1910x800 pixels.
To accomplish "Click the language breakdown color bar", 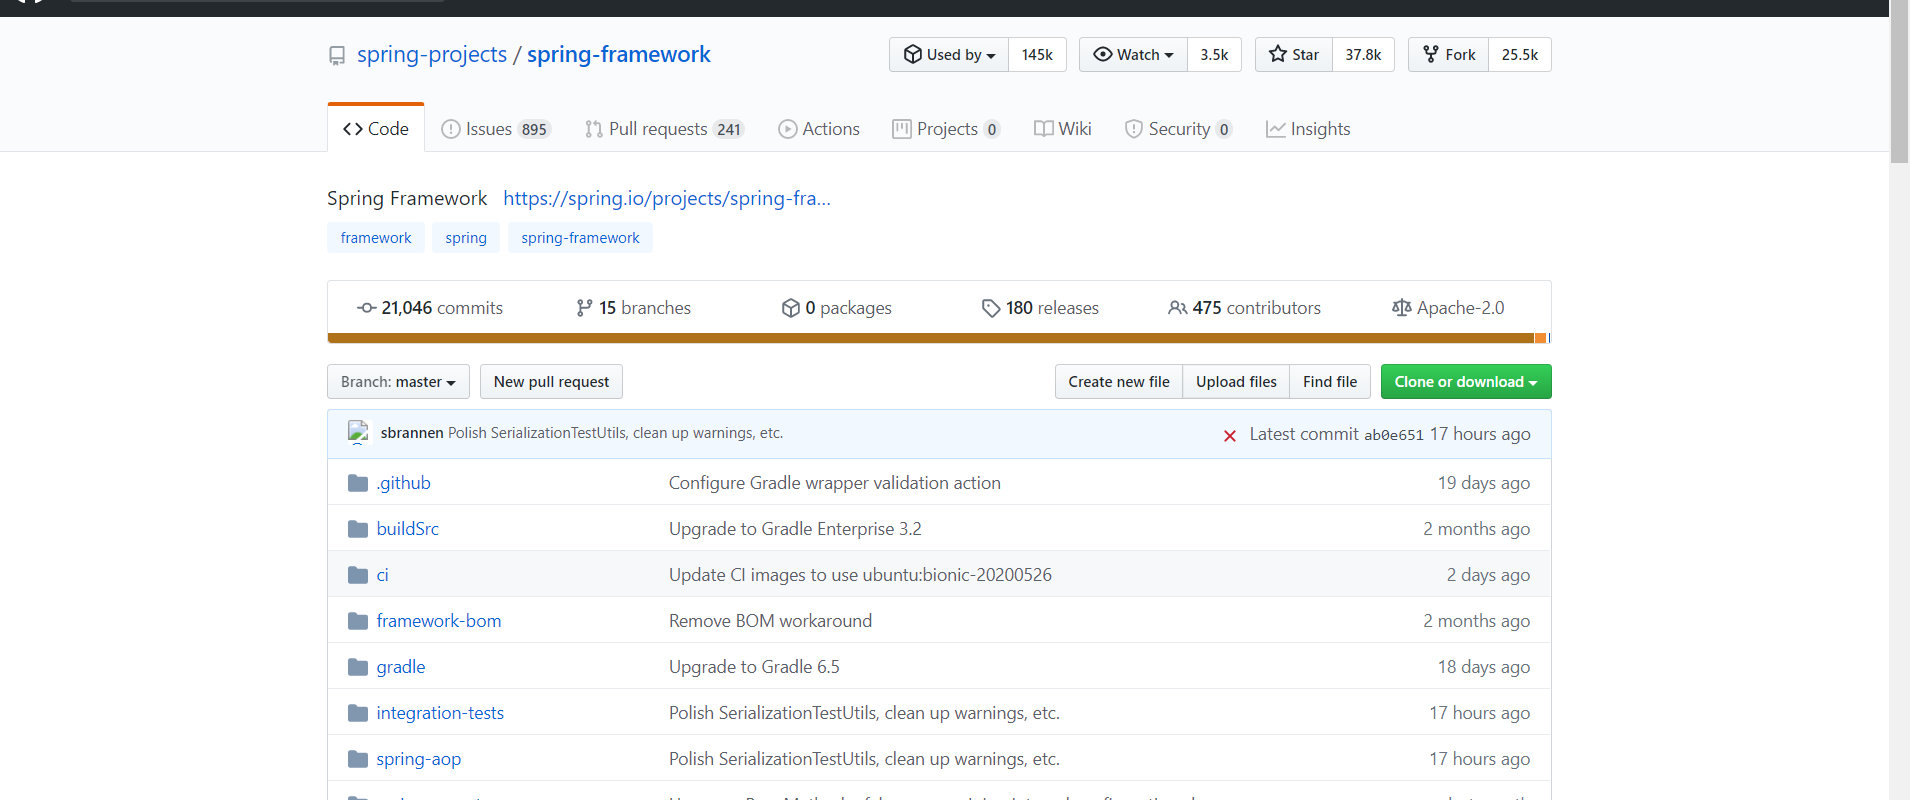I will pyautogui.click(x=939, y=338).
